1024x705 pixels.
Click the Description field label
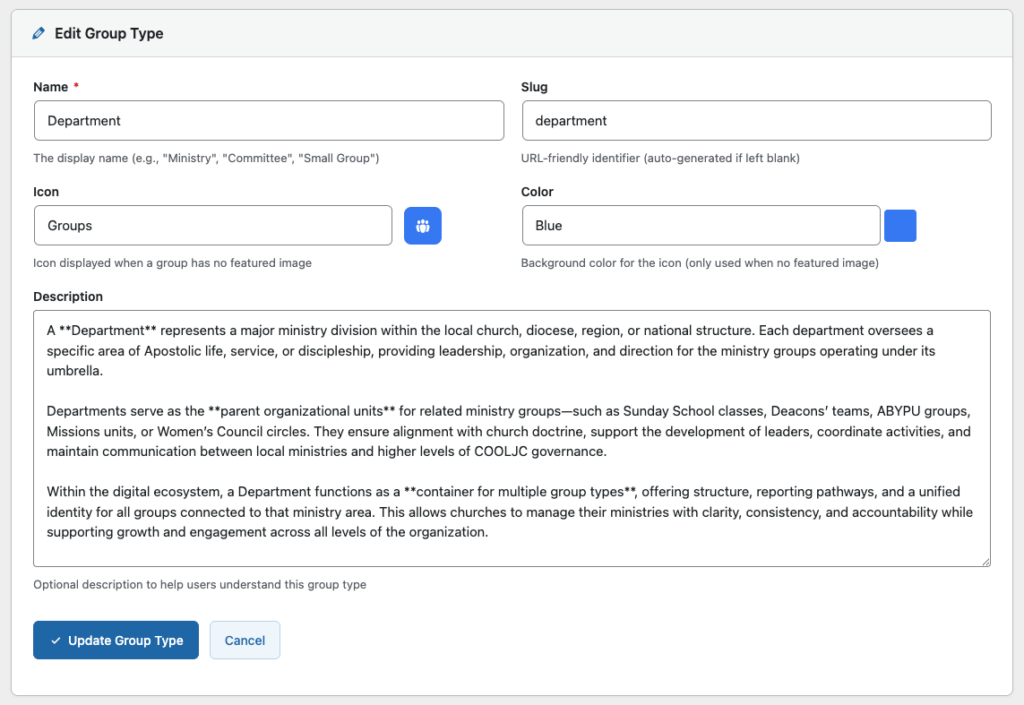pos(68,297)
